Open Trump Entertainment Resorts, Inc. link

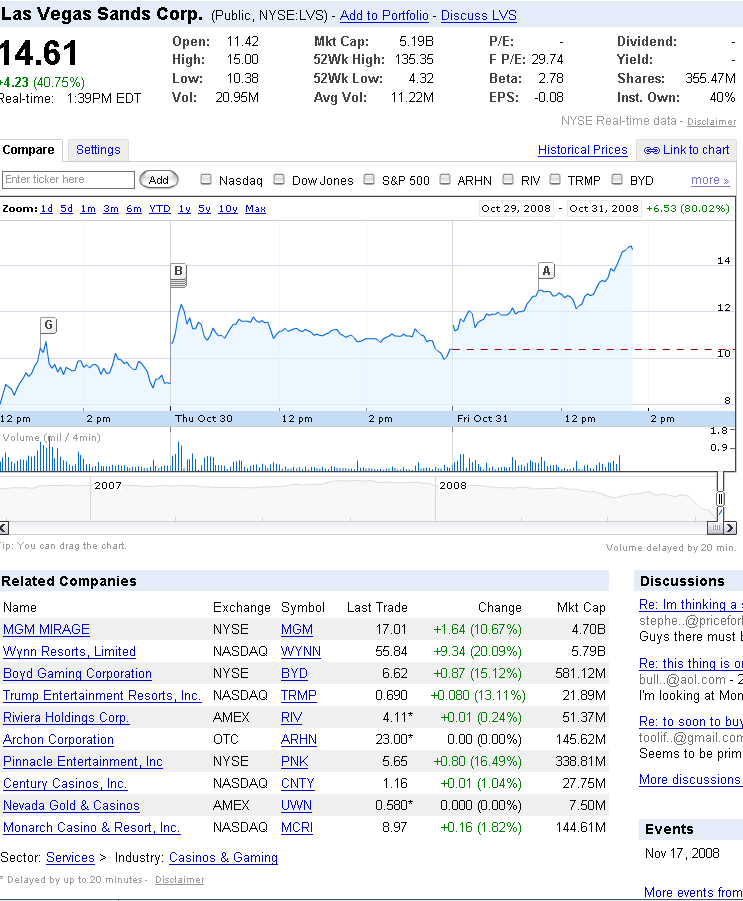(102, 695)
